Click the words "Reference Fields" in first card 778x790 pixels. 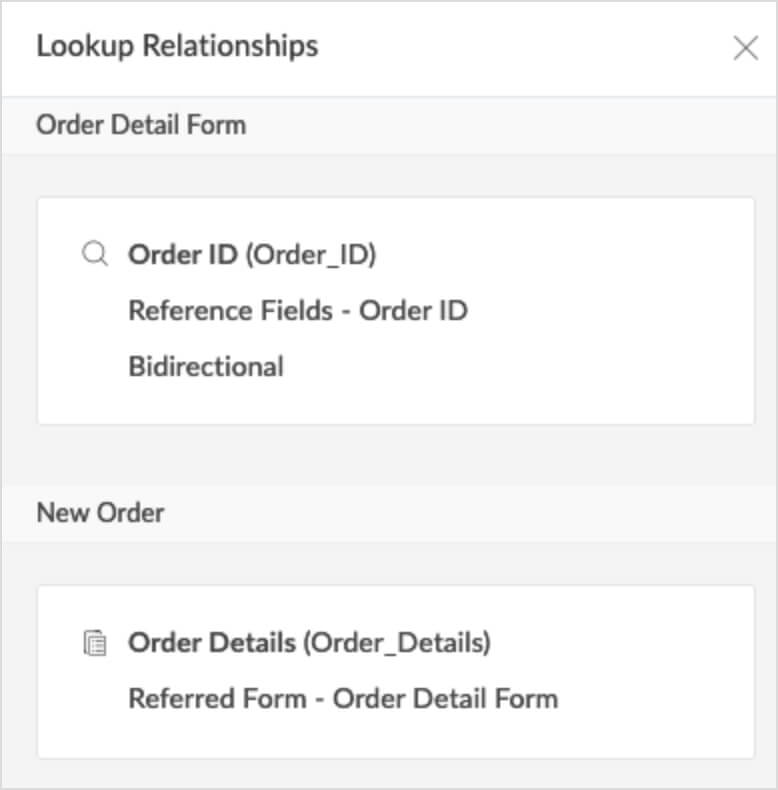point(230,311)
